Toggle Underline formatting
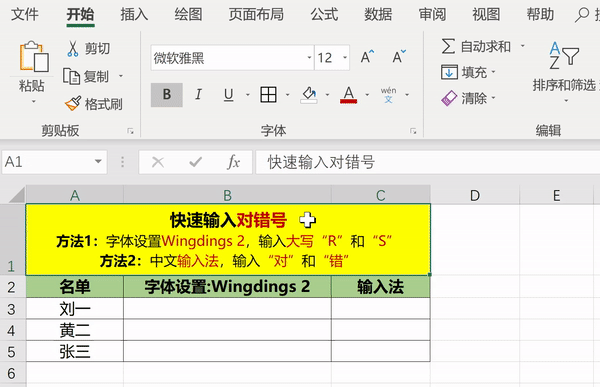This screenshot has width=600, height=387. coord(228,95)
